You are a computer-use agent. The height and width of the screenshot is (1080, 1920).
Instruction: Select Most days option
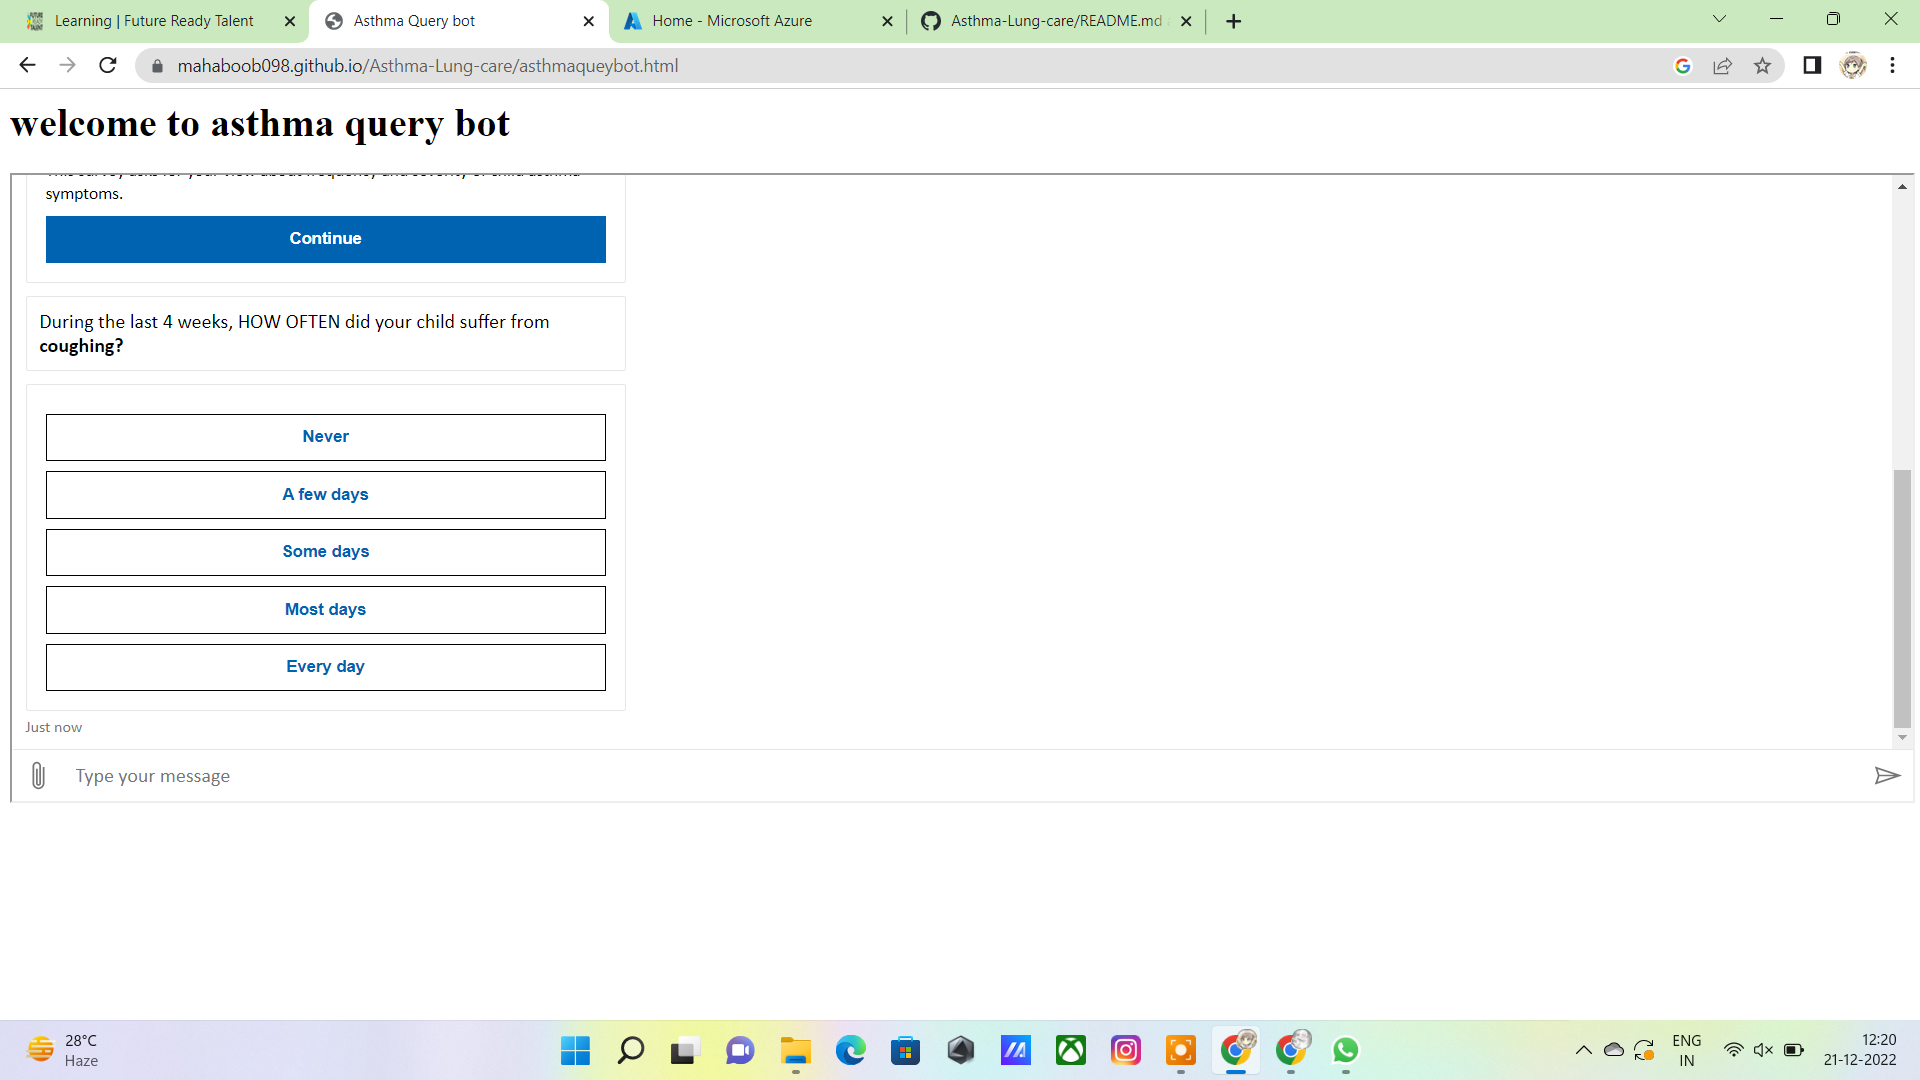pos(326,610)
